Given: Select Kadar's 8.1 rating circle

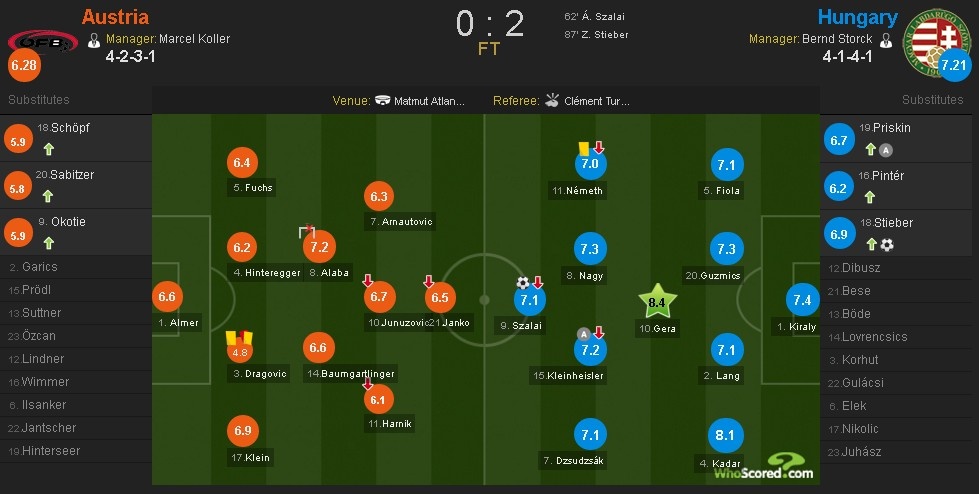Looking at the screenshot, I should 725,435.
